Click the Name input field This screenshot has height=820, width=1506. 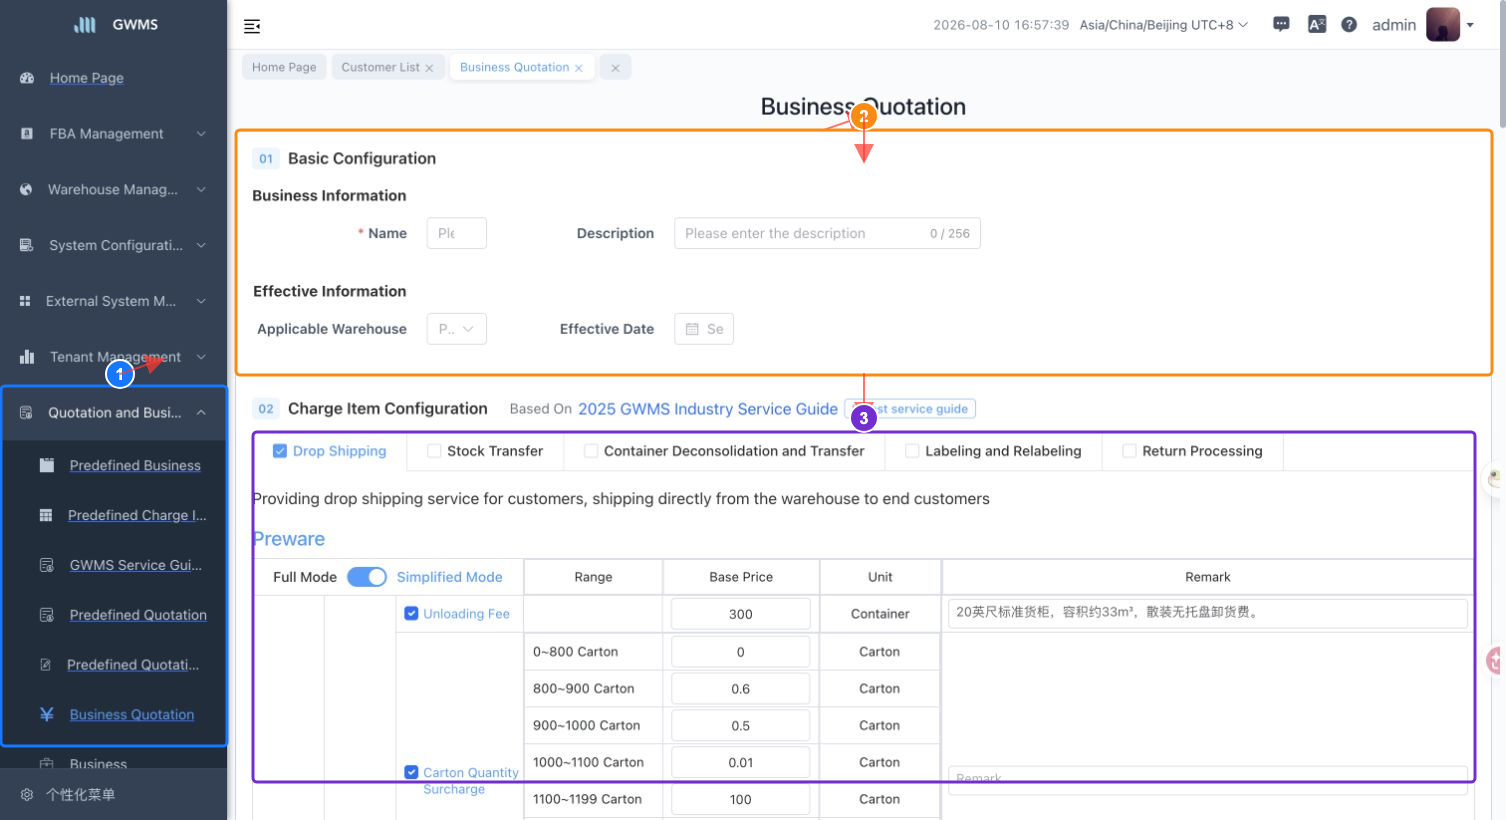[457, 233]
